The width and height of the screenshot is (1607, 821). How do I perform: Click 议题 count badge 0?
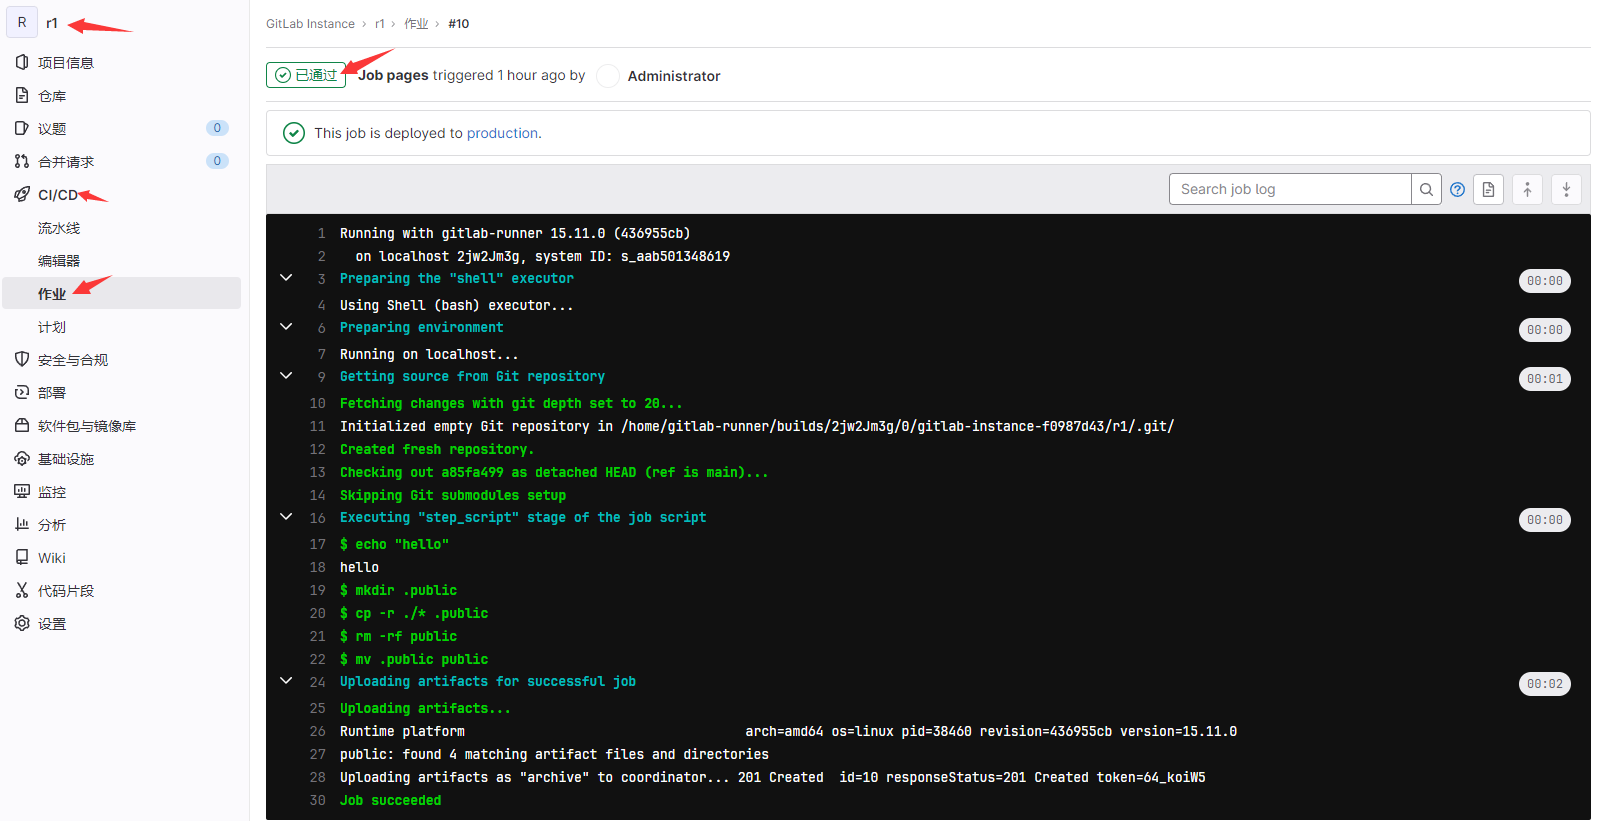[217, 128]
